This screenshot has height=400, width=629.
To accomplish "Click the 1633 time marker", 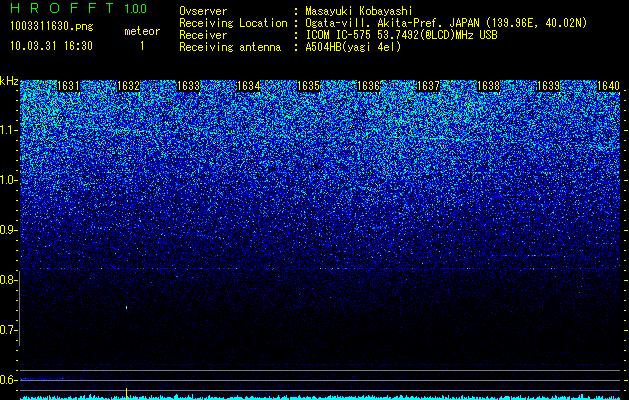I will pyautogui.click(x=188, y=86).
